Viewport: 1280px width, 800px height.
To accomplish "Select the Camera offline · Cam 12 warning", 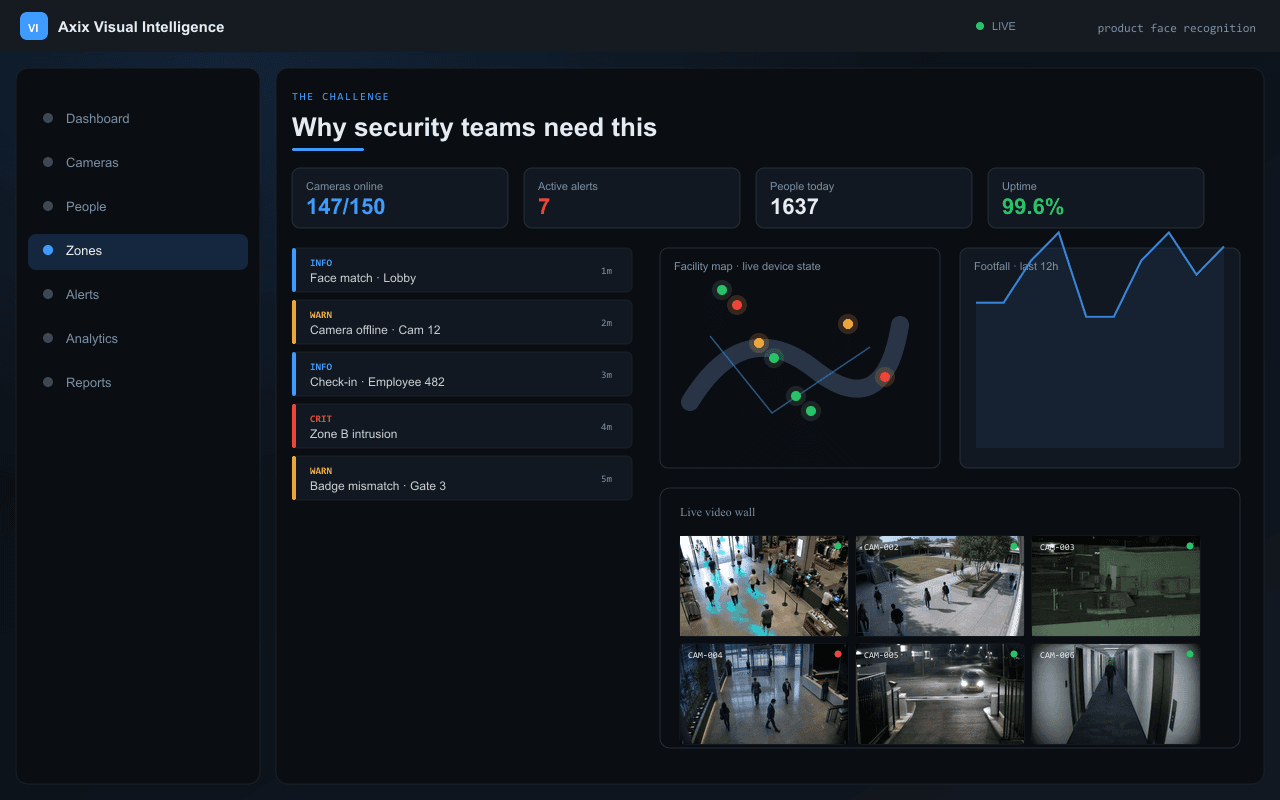I will coord(462,322).
